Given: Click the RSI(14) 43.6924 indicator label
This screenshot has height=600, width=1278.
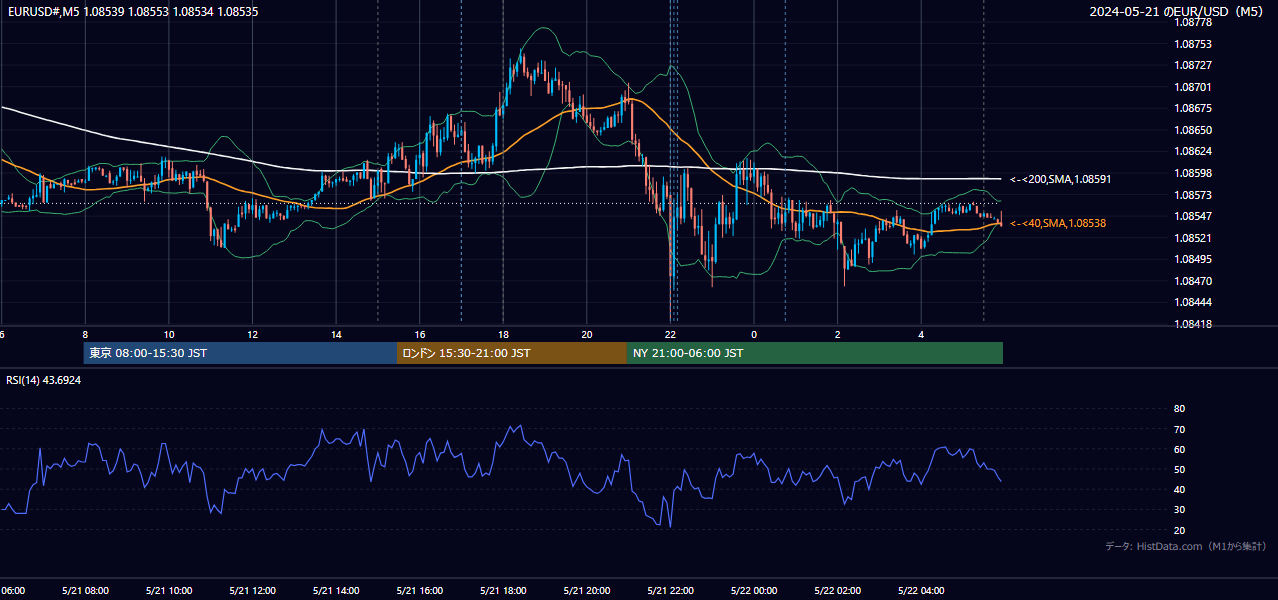Looking at the screenshot, I should 44,380.
